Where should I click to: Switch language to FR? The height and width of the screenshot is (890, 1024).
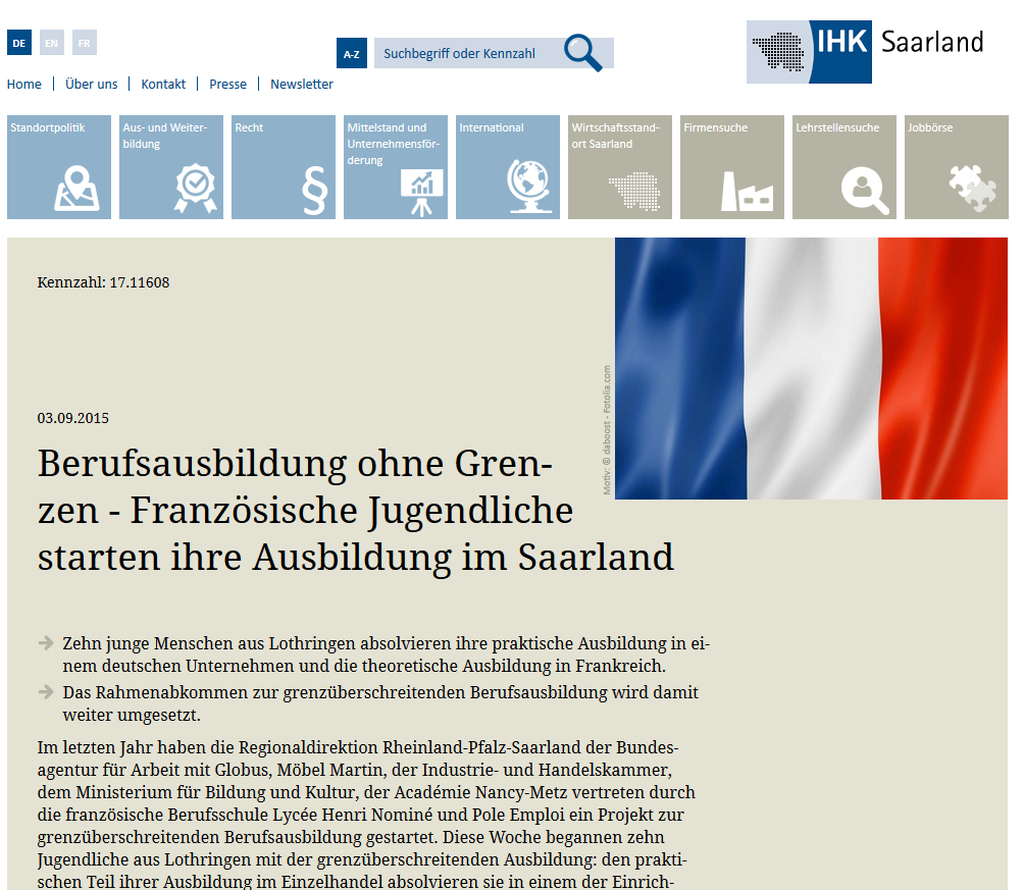tap(84, 43)
